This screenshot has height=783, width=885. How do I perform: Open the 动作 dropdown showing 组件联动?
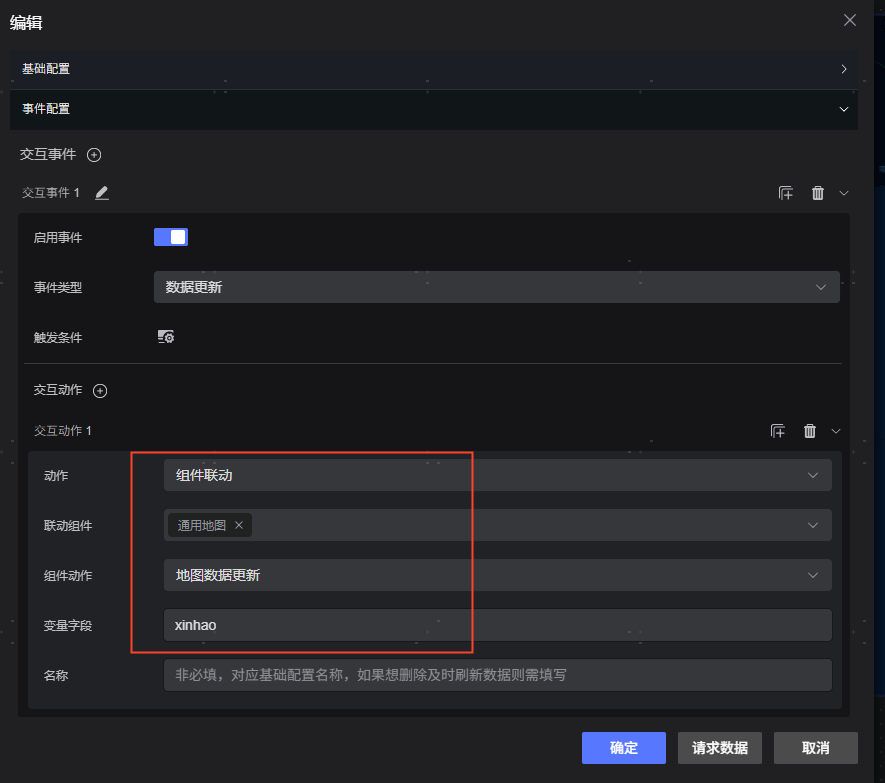496,475
